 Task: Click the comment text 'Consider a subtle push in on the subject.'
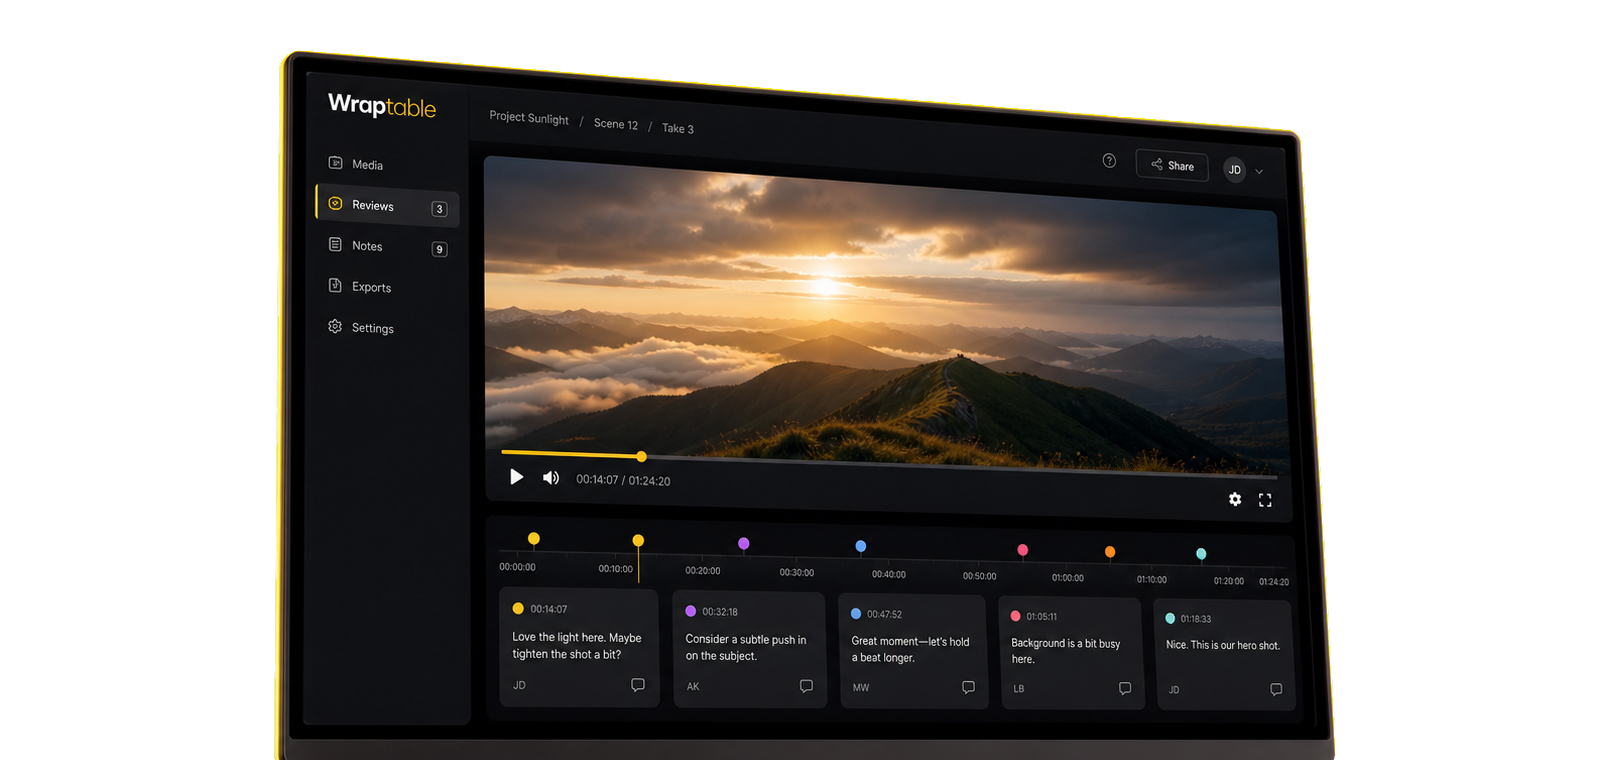[746, 648]
